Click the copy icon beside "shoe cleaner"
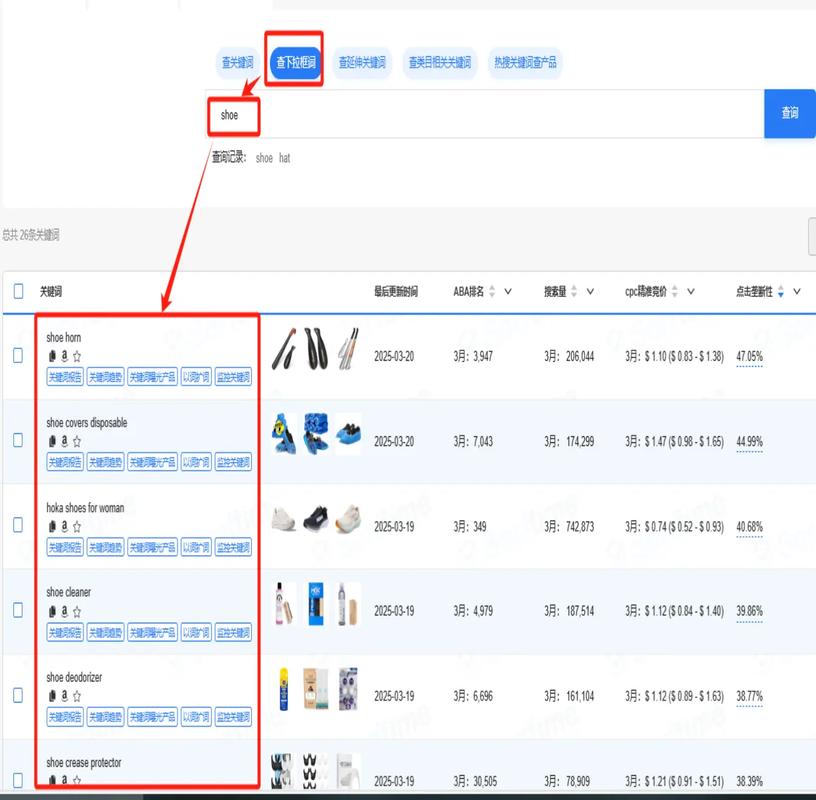 coord(52,610)
